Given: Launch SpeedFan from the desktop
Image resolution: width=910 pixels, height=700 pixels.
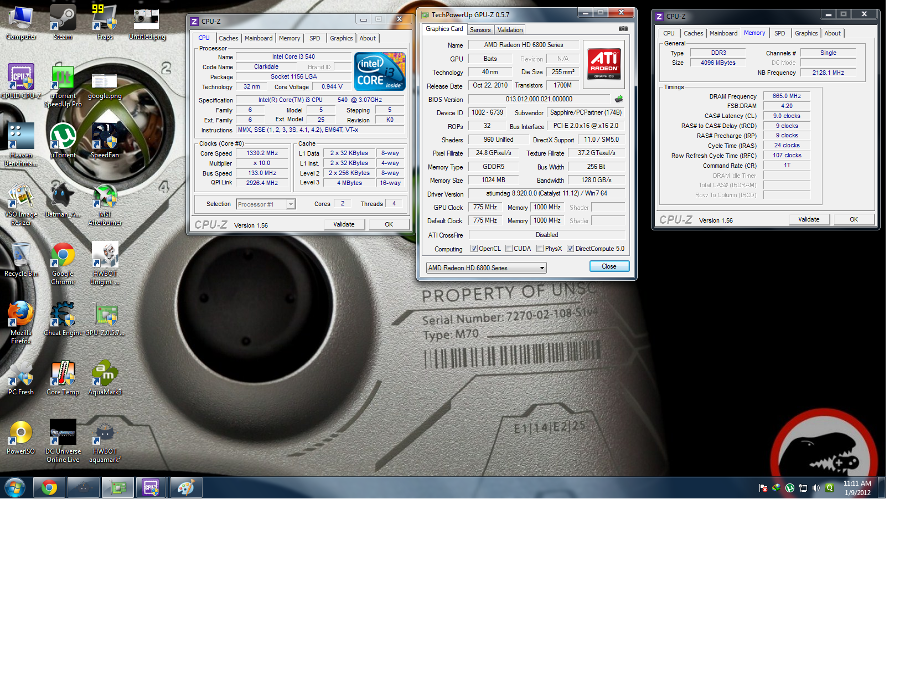Looking at the screenshot, I should pyautogui.click(x=104, y=141).
